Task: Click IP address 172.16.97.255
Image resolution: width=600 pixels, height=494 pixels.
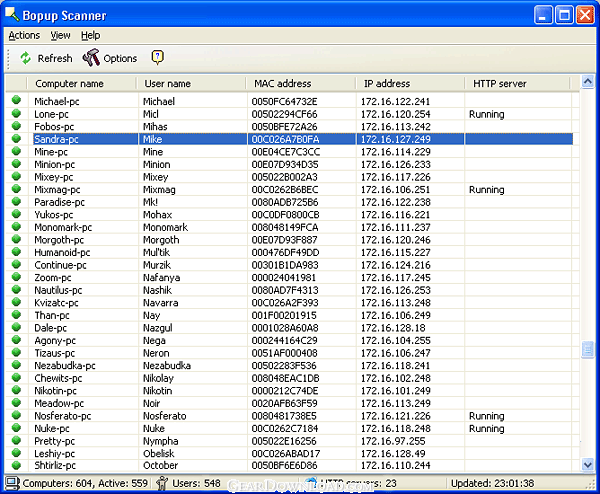Action: coord(393,441)
